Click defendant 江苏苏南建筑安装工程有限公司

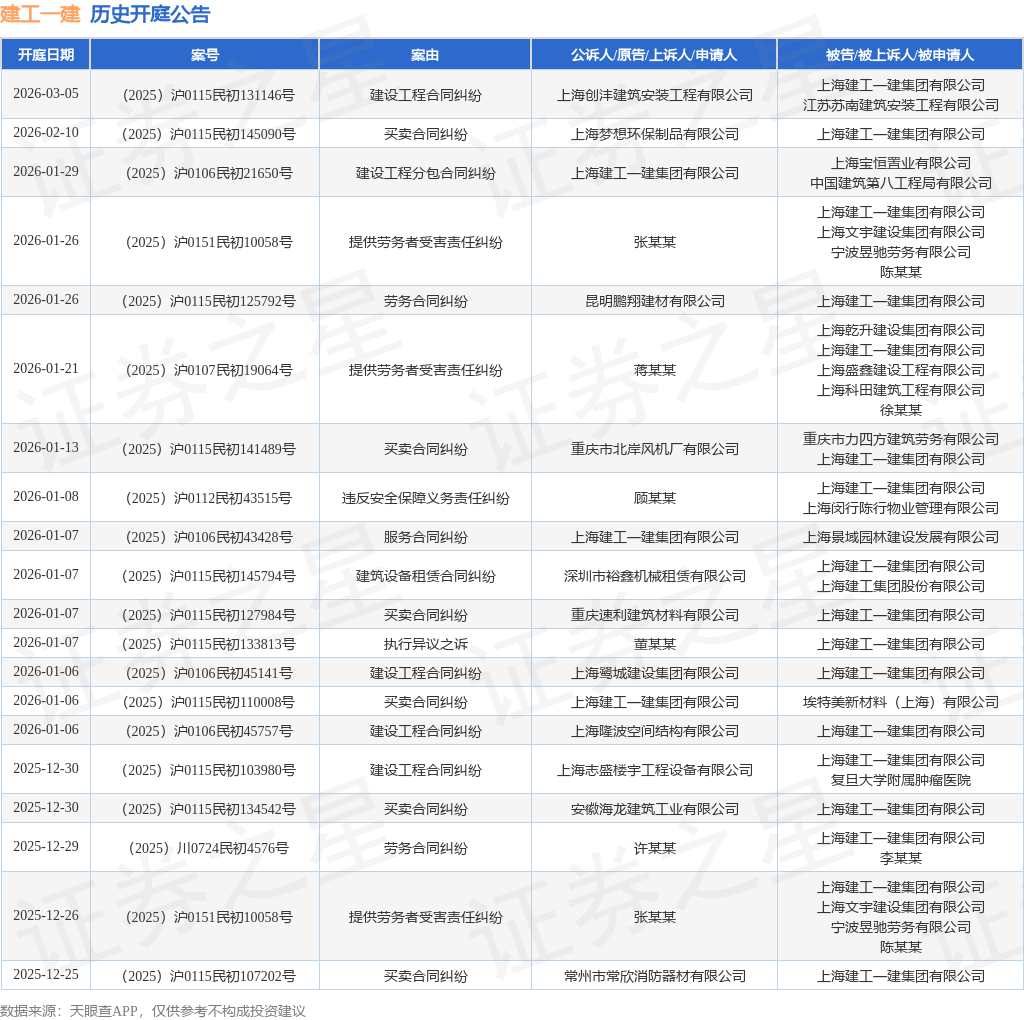901,105
